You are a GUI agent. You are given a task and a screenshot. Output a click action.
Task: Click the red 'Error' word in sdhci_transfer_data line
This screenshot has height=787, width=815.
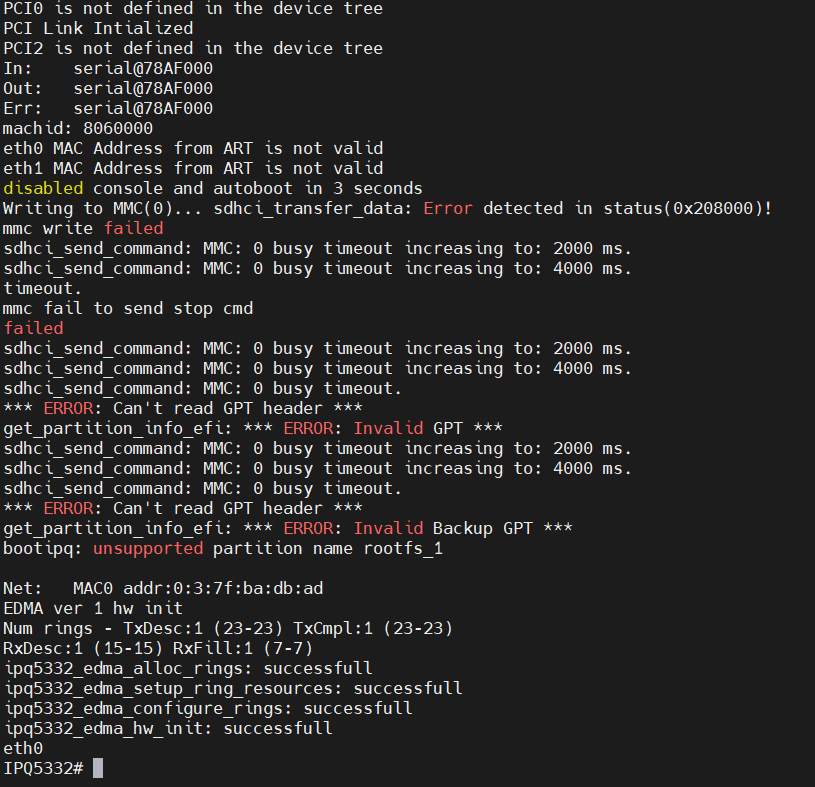(448, 208)
